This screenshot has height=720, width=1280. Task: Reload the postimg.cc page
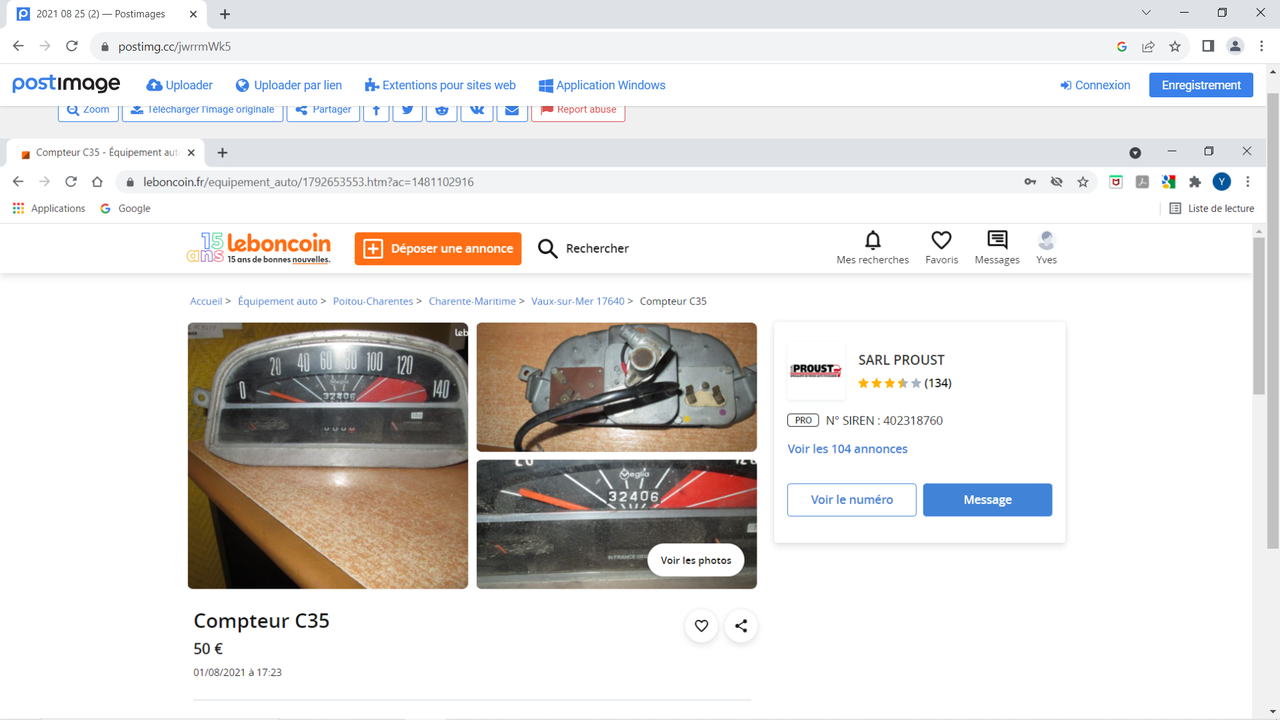point(72,46)
